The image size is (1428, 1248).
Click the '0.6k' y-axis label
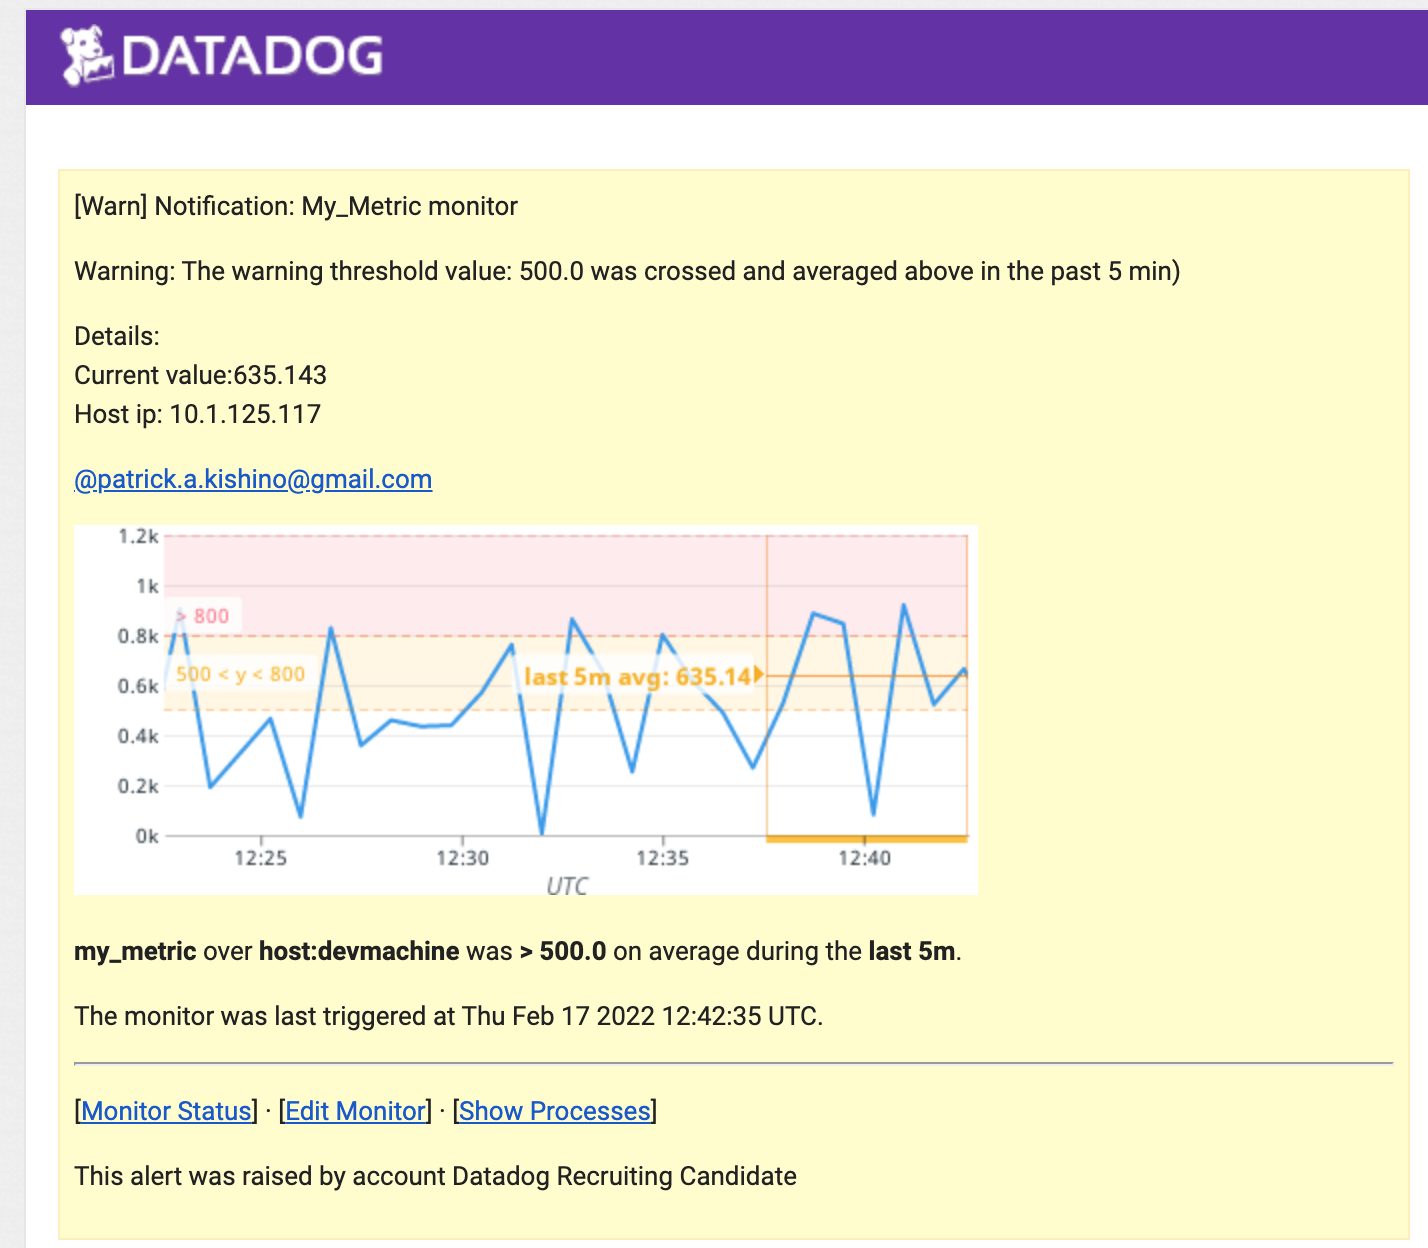click(x=138, y=686)
